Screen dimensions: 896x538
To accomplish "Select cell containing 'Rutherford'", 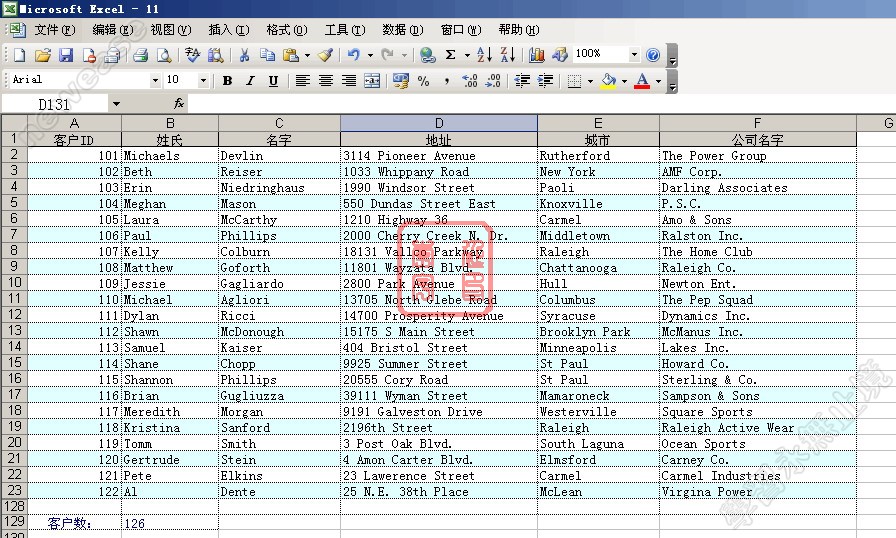I will (x=598, y=155).
